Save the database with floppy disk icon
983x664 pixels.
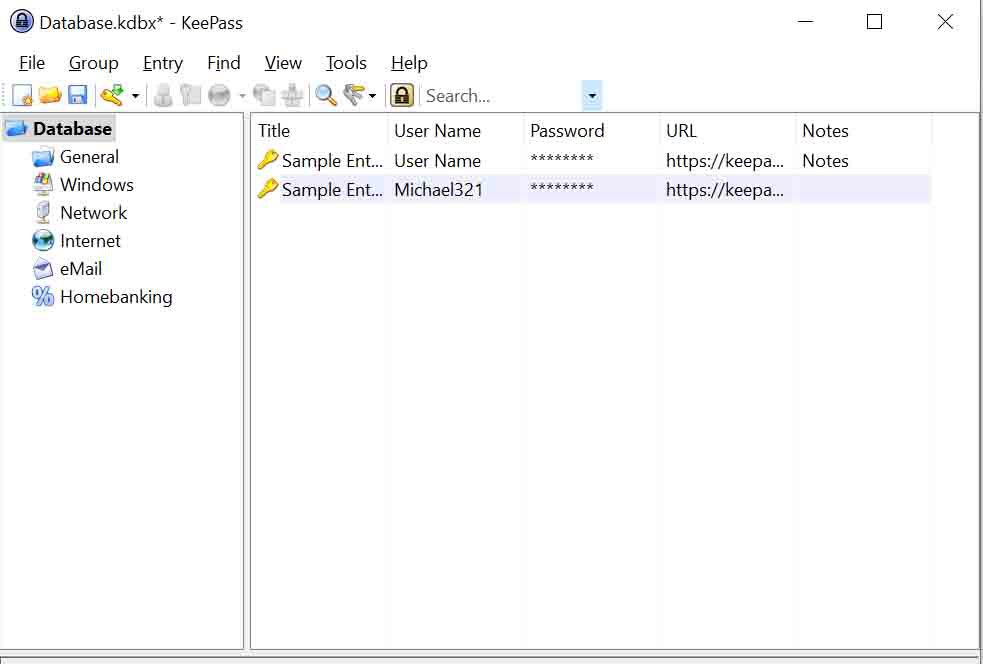(77, 96)
